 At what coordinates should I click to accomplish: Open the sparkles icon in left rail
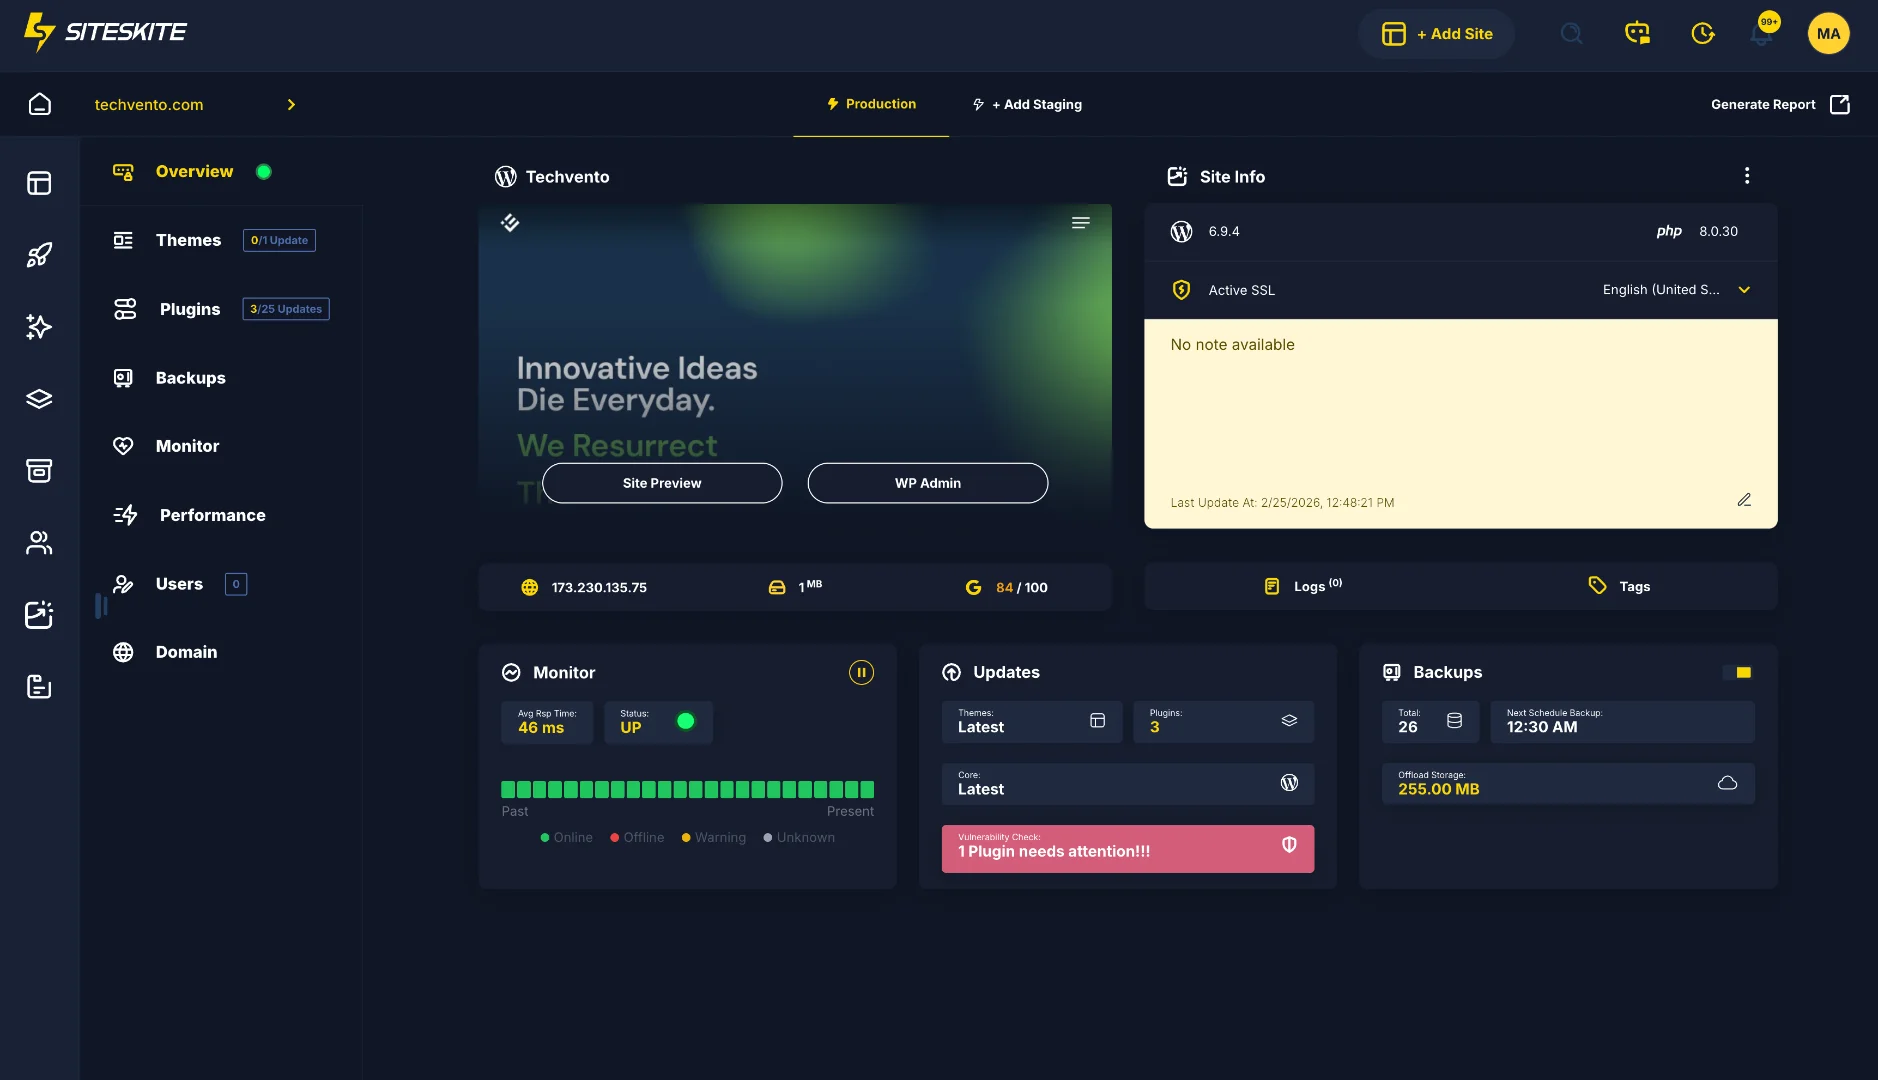(x=39, y=327)
